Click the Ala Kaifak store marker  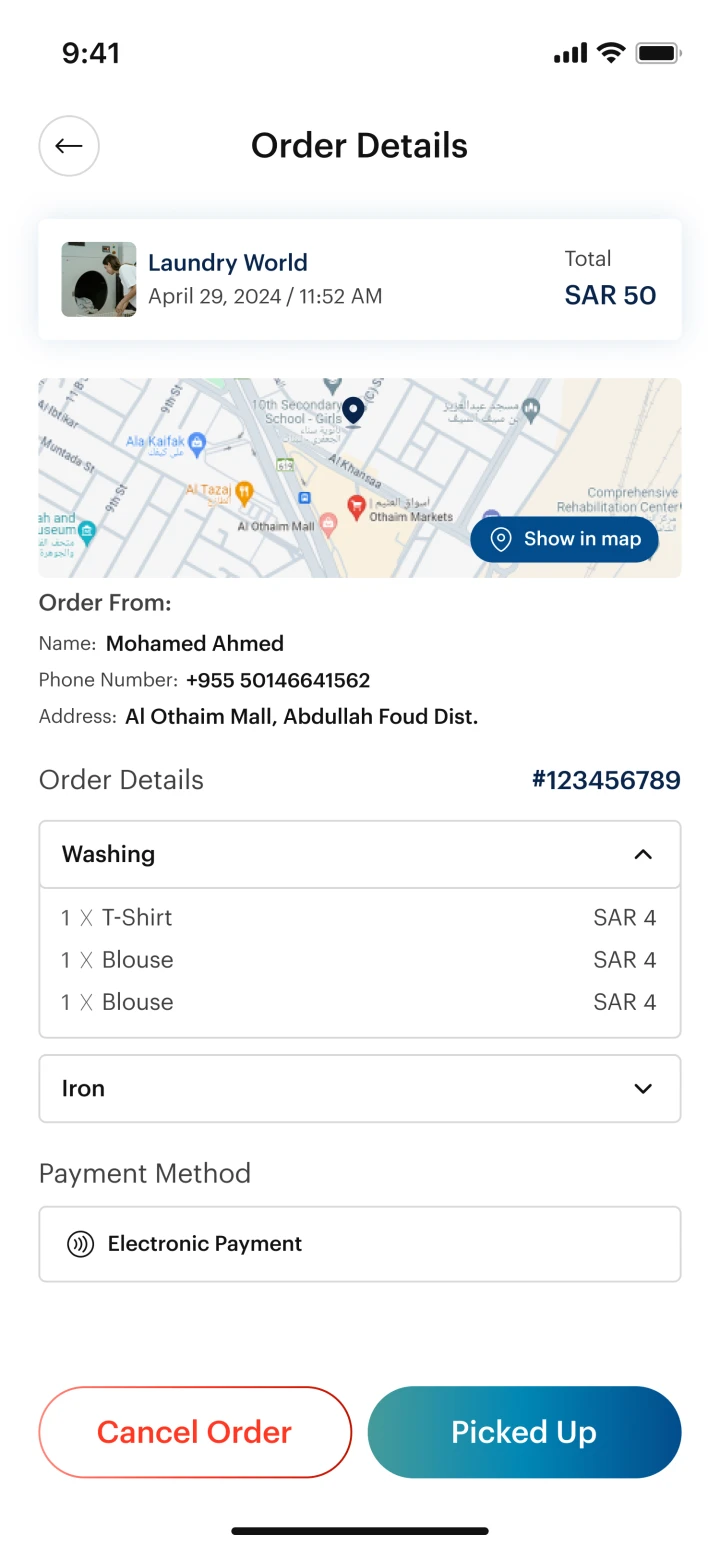pyautogui.click(x=197, y=440)
